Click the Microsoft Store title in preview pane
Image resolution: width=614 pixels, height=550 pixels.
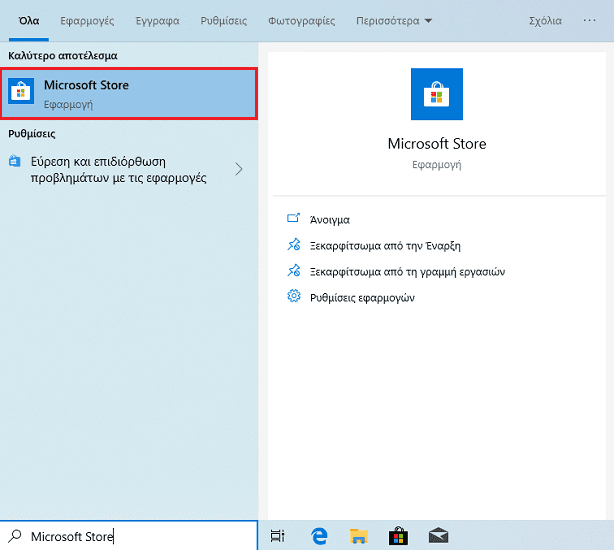pos(437,144)
